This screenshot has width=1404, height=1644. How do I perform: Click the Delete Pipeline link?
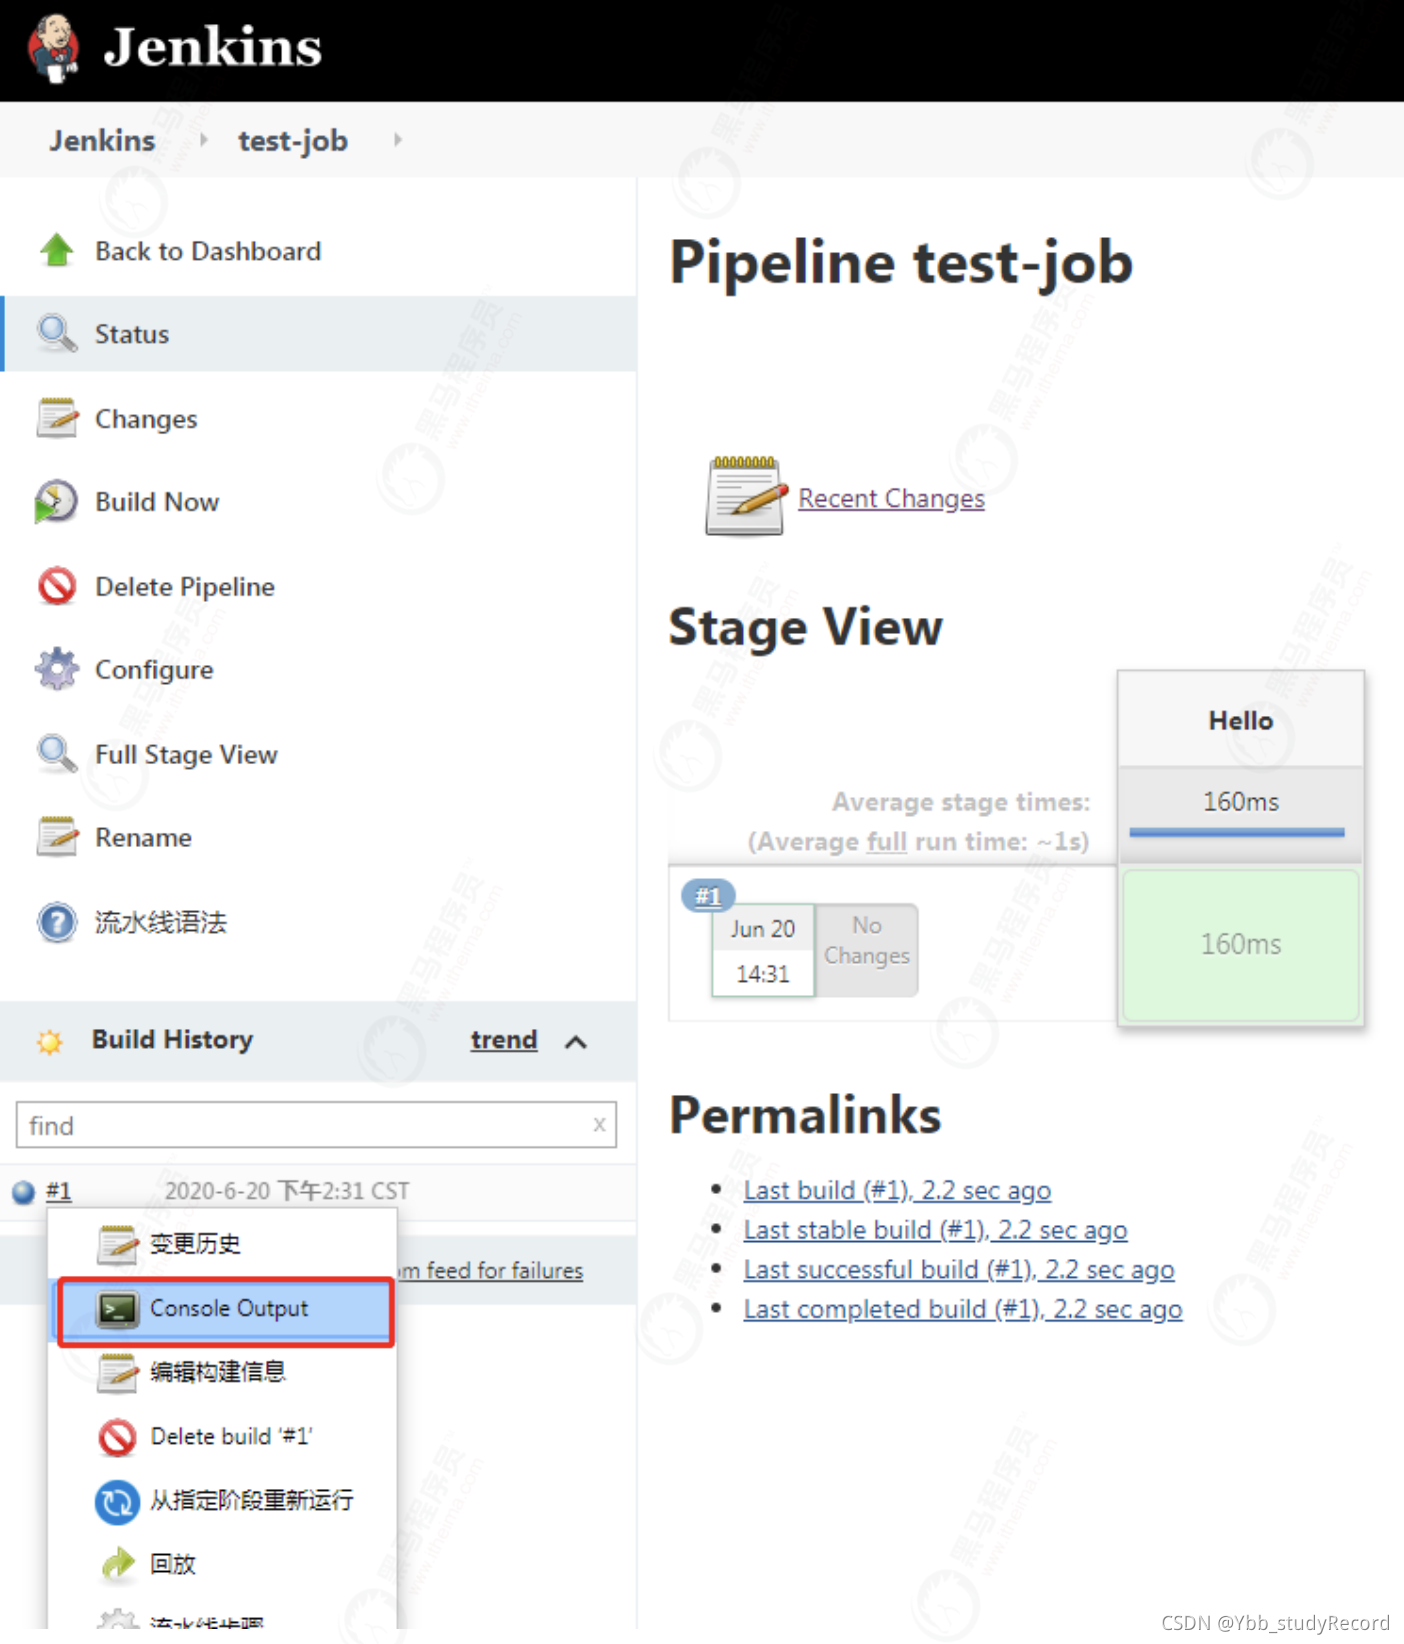coord(185,587)
